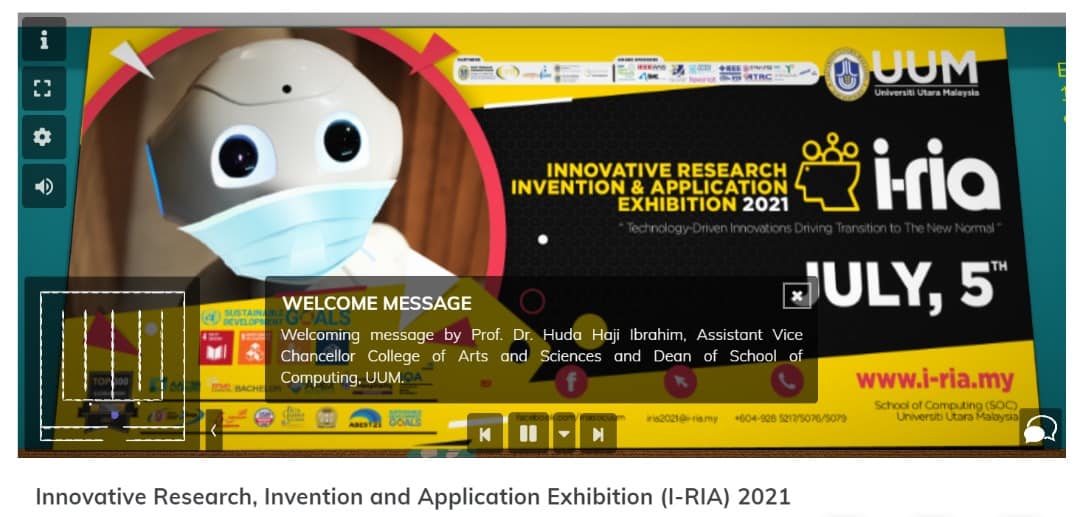The image size is (1080, 517).
Task: Skip to the next scene button
Action: (x=598, y=434)
